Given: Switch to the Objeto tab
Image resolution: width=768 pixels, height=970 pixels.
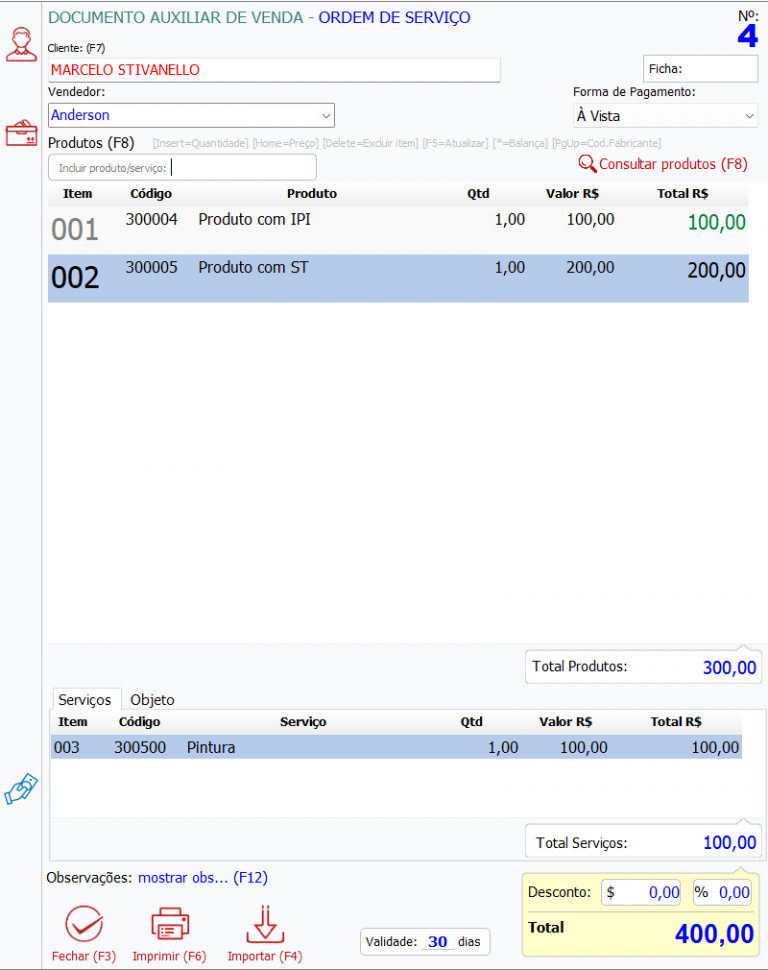Looking at the screenshot, I should (152, 700).
